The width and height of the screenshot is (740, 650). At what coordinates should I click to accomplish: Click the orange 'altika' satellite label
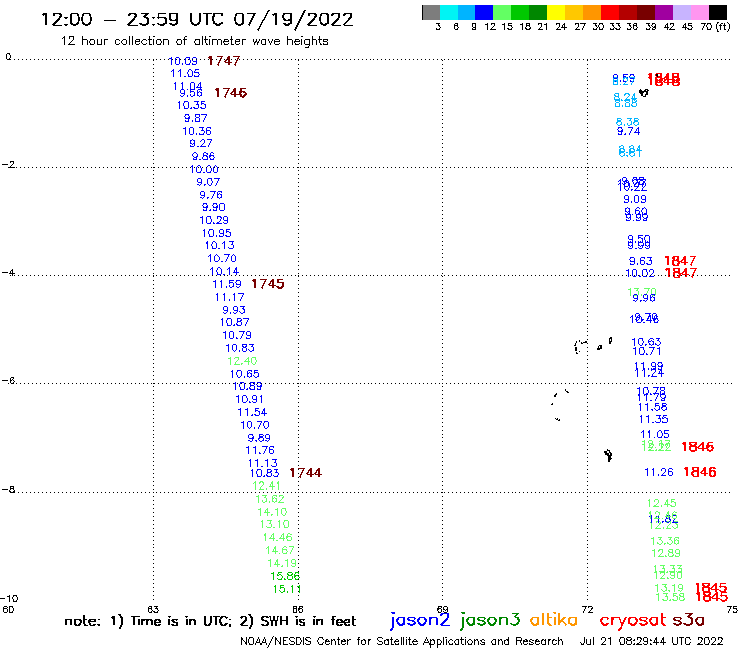tap(553, 620)
